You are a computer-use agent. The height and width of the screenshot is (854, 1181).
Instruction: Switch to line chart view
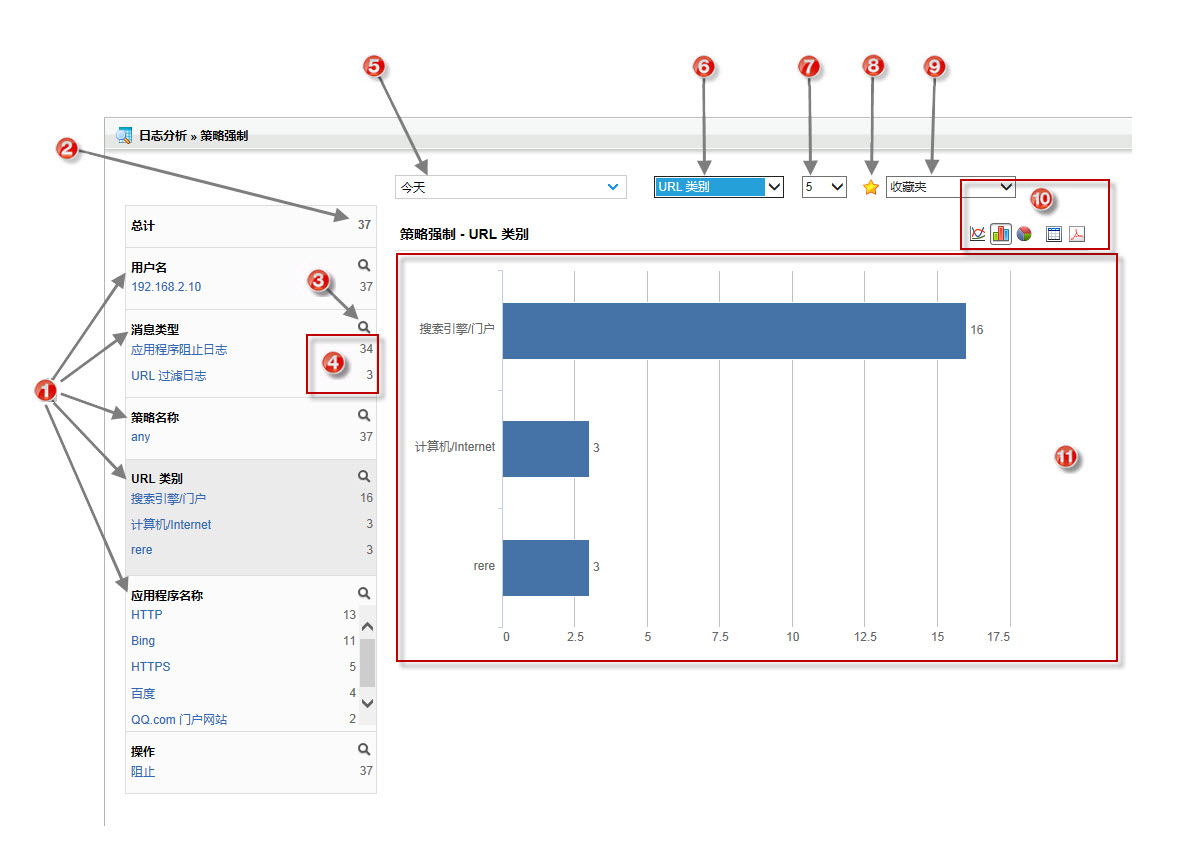point(977,234)
